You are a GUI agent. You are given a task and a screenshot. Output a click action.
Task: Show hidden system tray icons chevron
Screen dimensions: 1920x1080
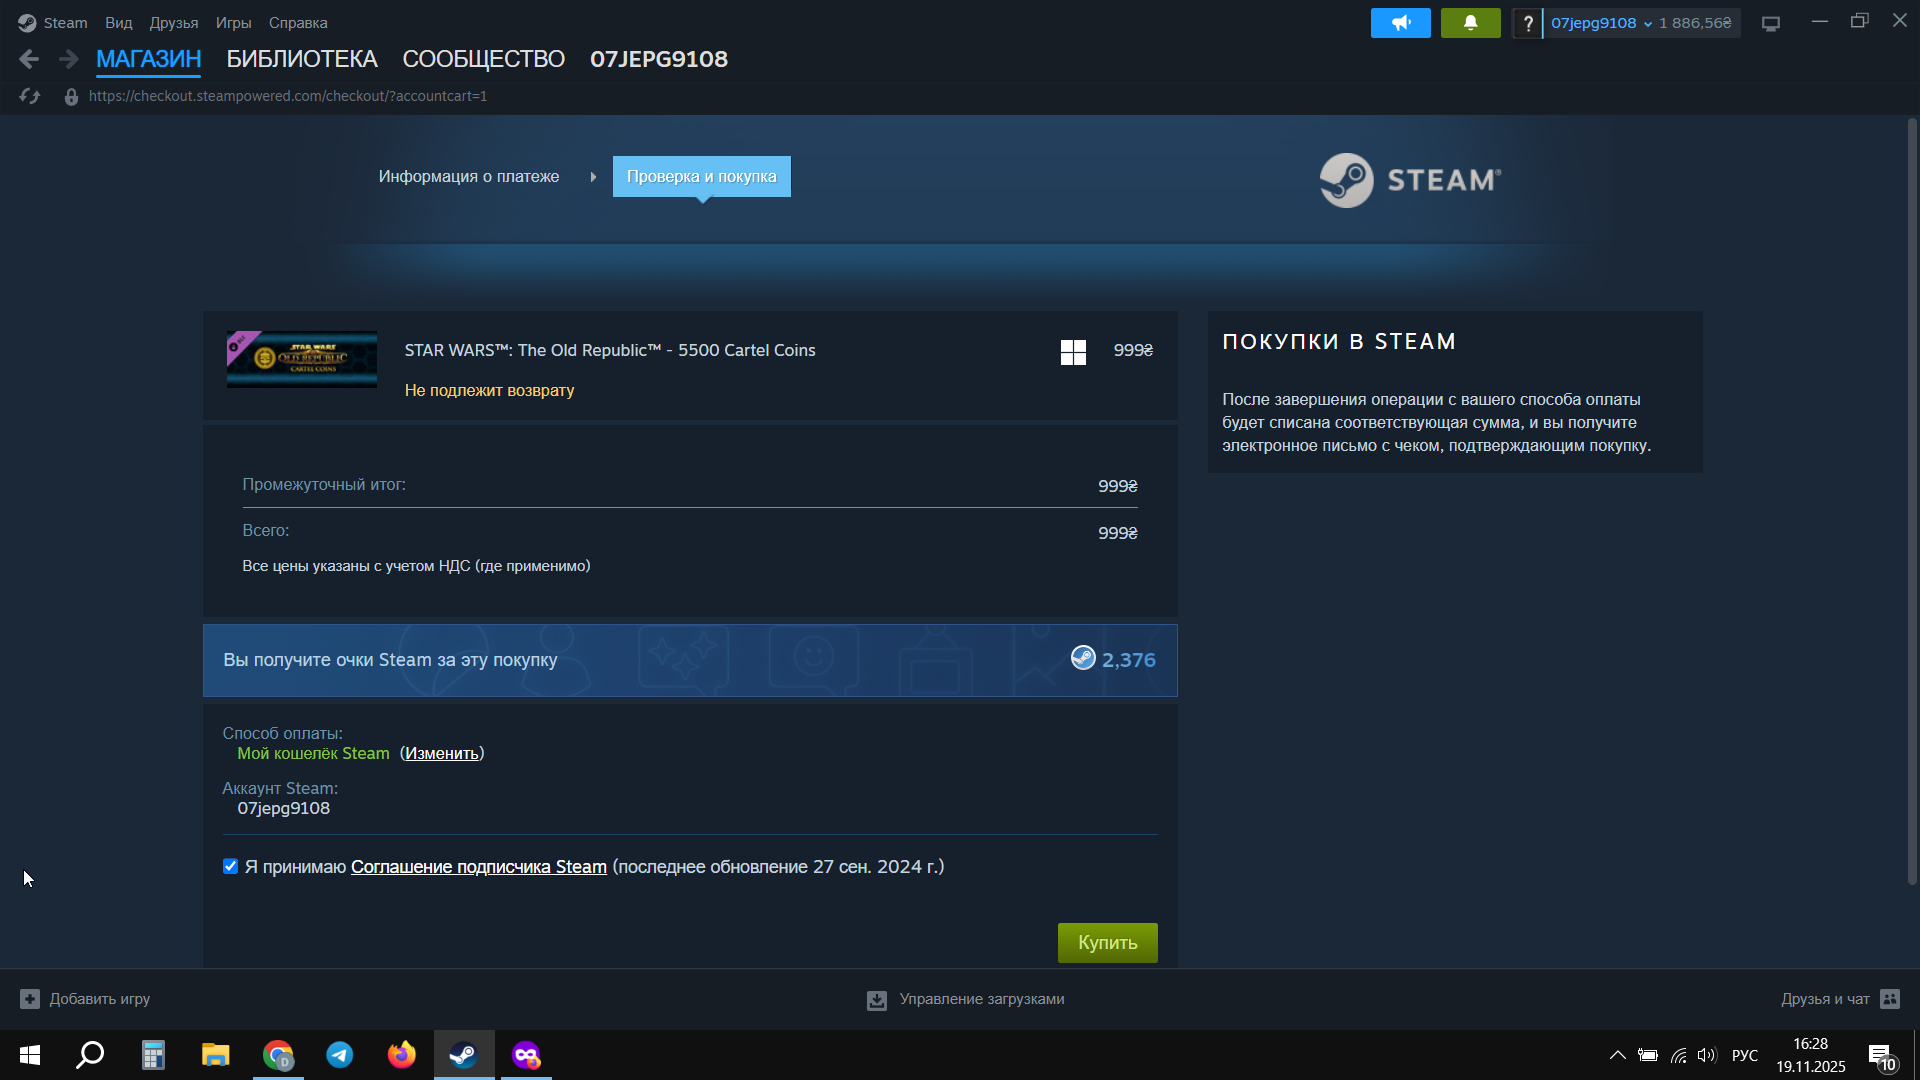[1617, 1055]
